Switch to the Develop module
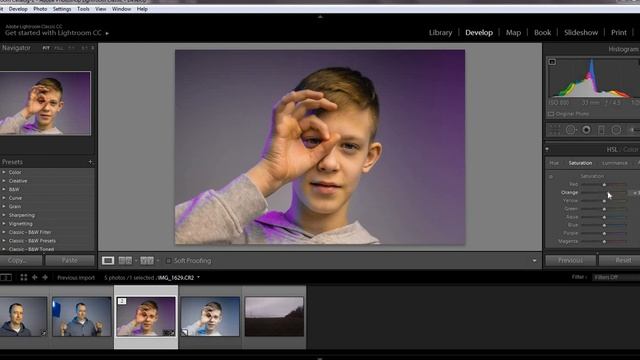640x360 pixels. pos(479,33)
